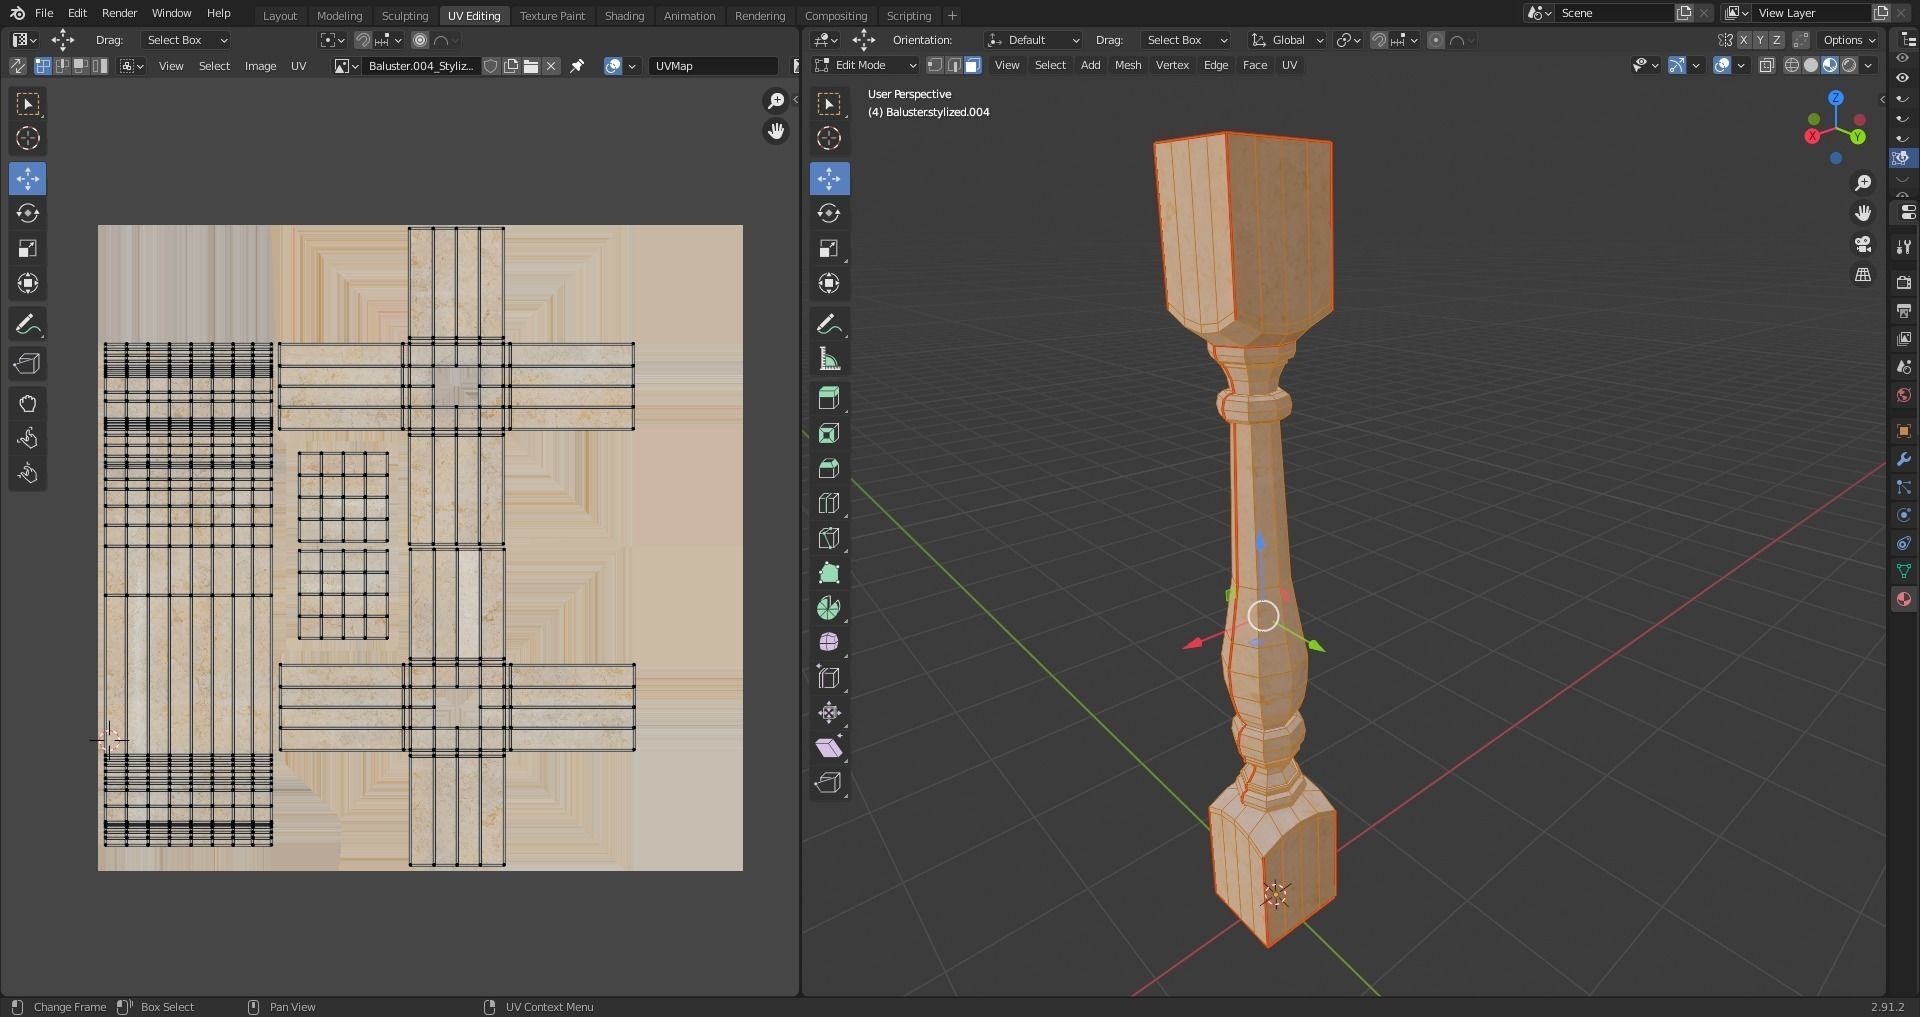This screenshot has width=1920, height=1017.
Task: Select the Inset Faces tool
Action: (x=829, y=433)
